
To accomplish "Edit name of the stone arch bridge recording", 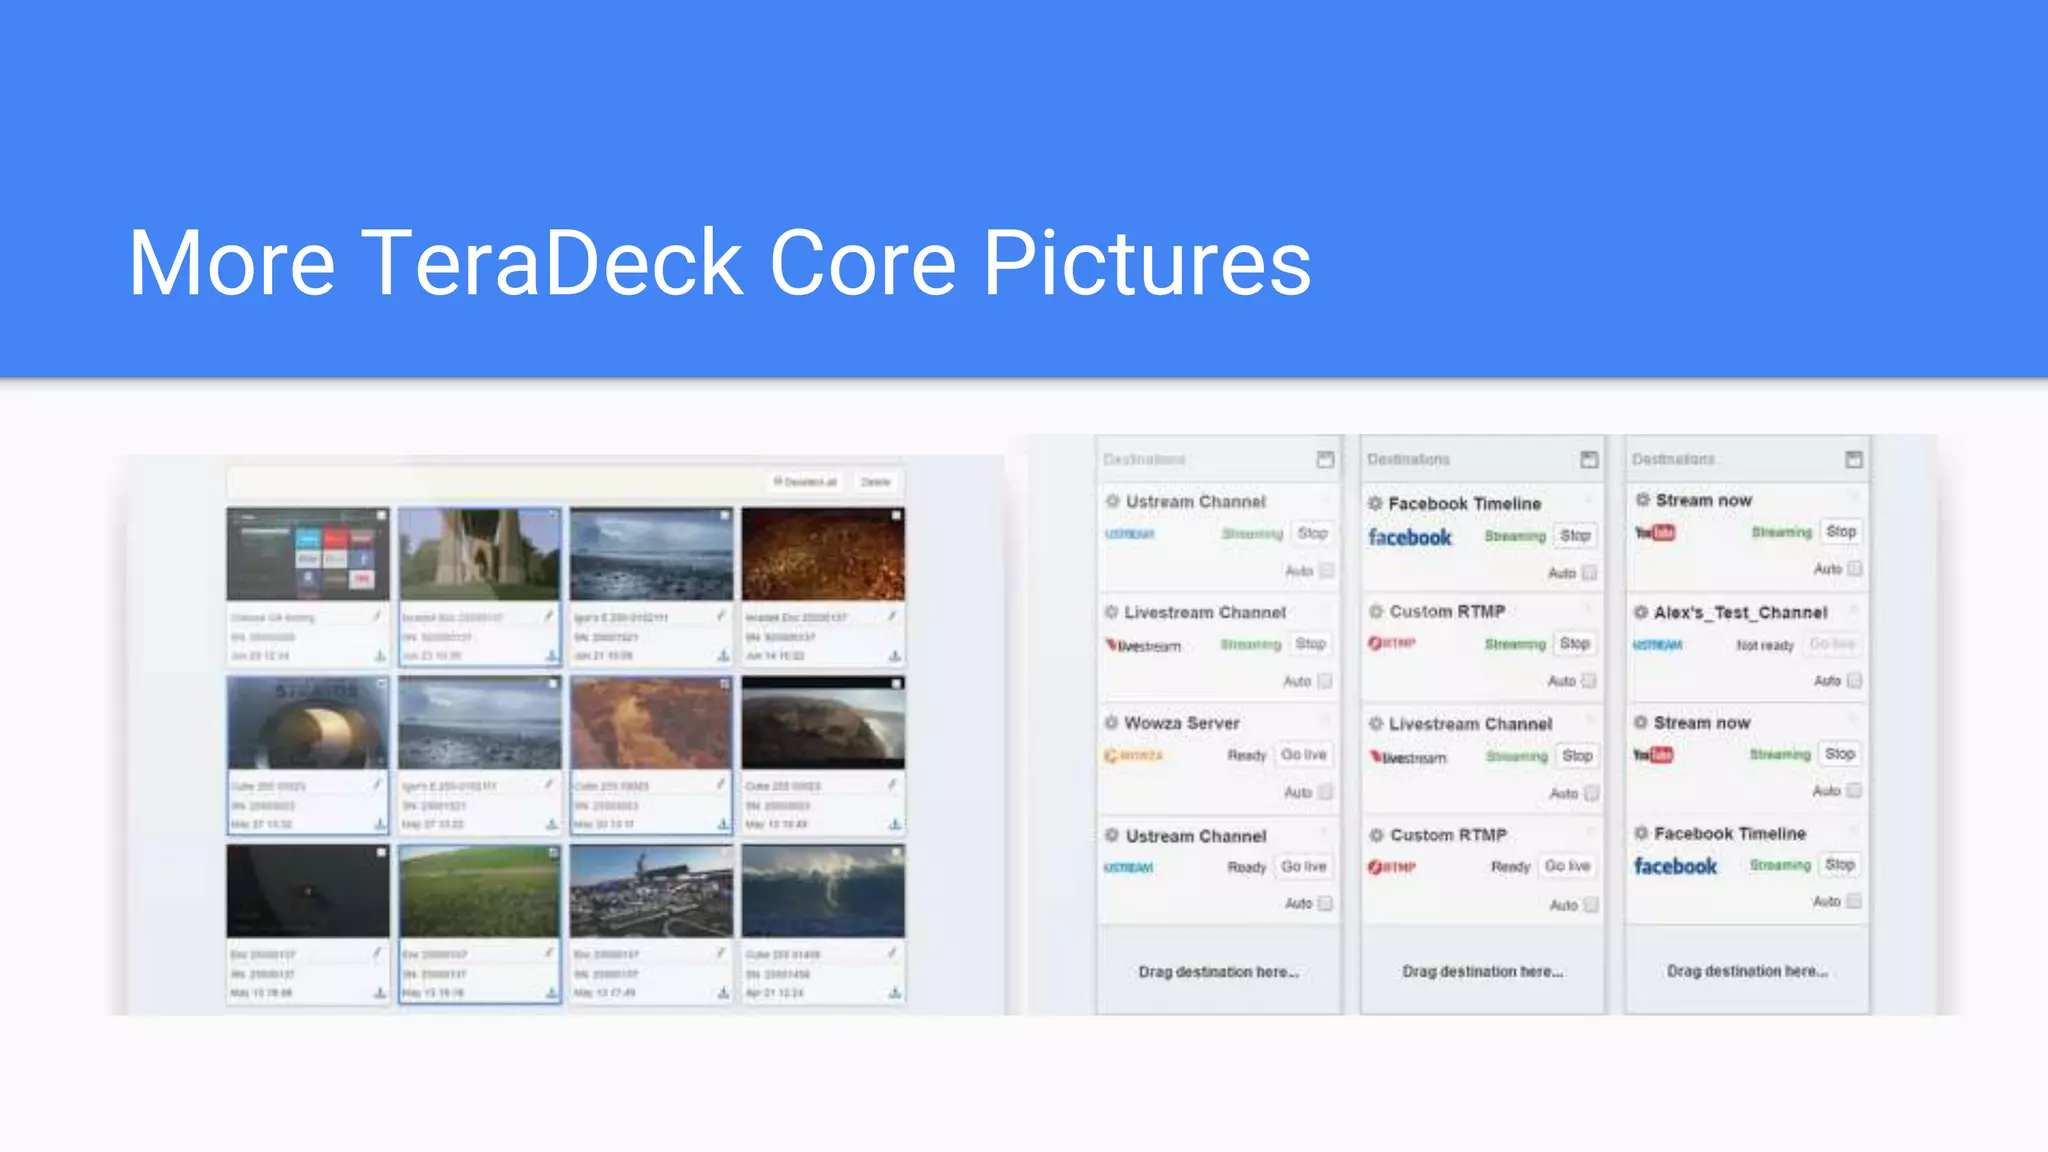I will 549,616.
